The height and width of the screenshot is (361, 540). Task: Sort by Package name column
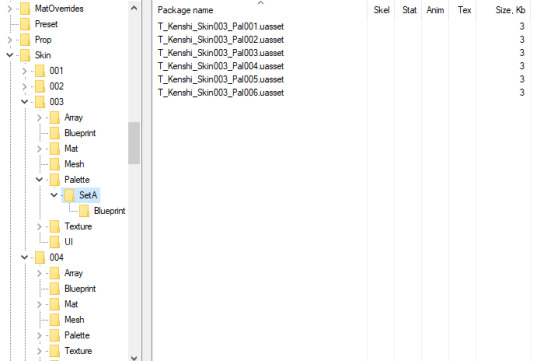(x=260, y=10)
